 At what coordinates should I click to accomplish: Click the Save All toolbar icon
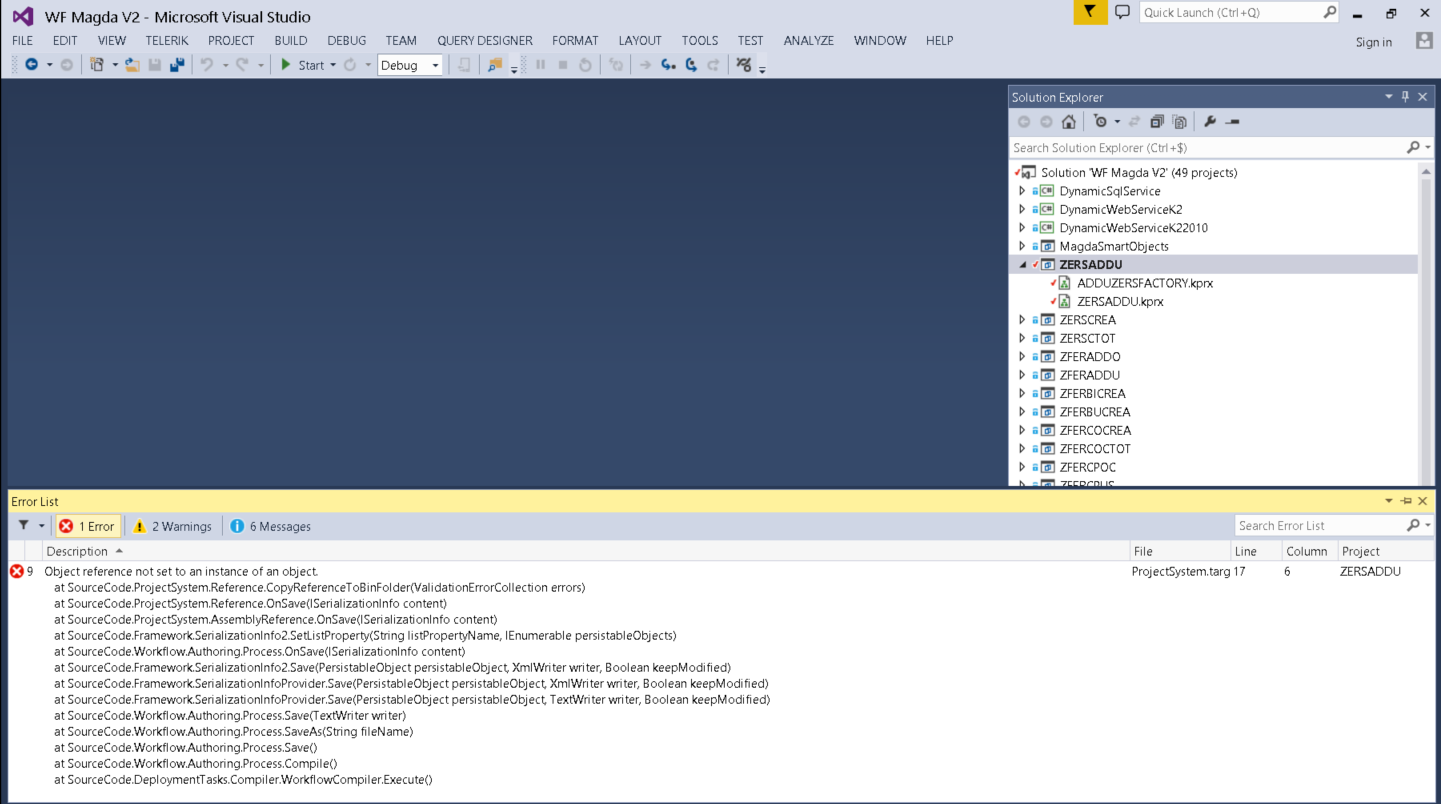click(177, 65)
